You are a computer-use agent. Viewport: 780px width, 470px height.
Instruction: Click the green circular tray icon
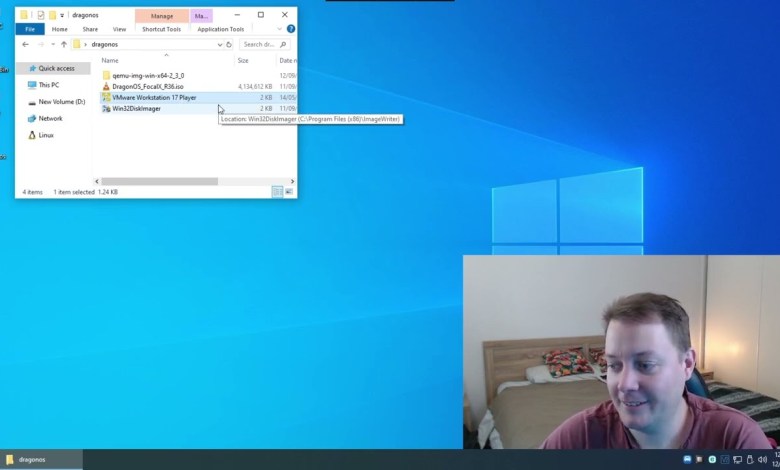click(x=712, y=460)
